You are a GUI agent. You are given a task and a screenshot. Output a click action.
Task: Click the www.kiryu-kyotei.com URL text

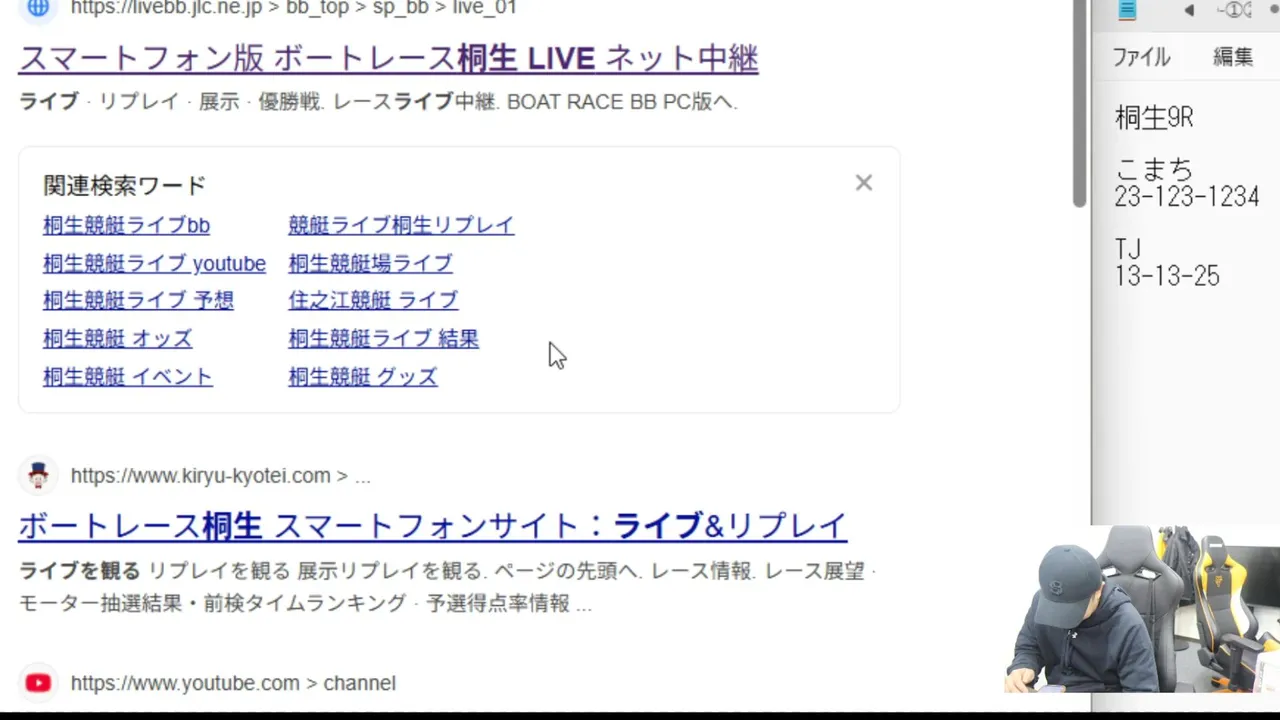point(220,476)
